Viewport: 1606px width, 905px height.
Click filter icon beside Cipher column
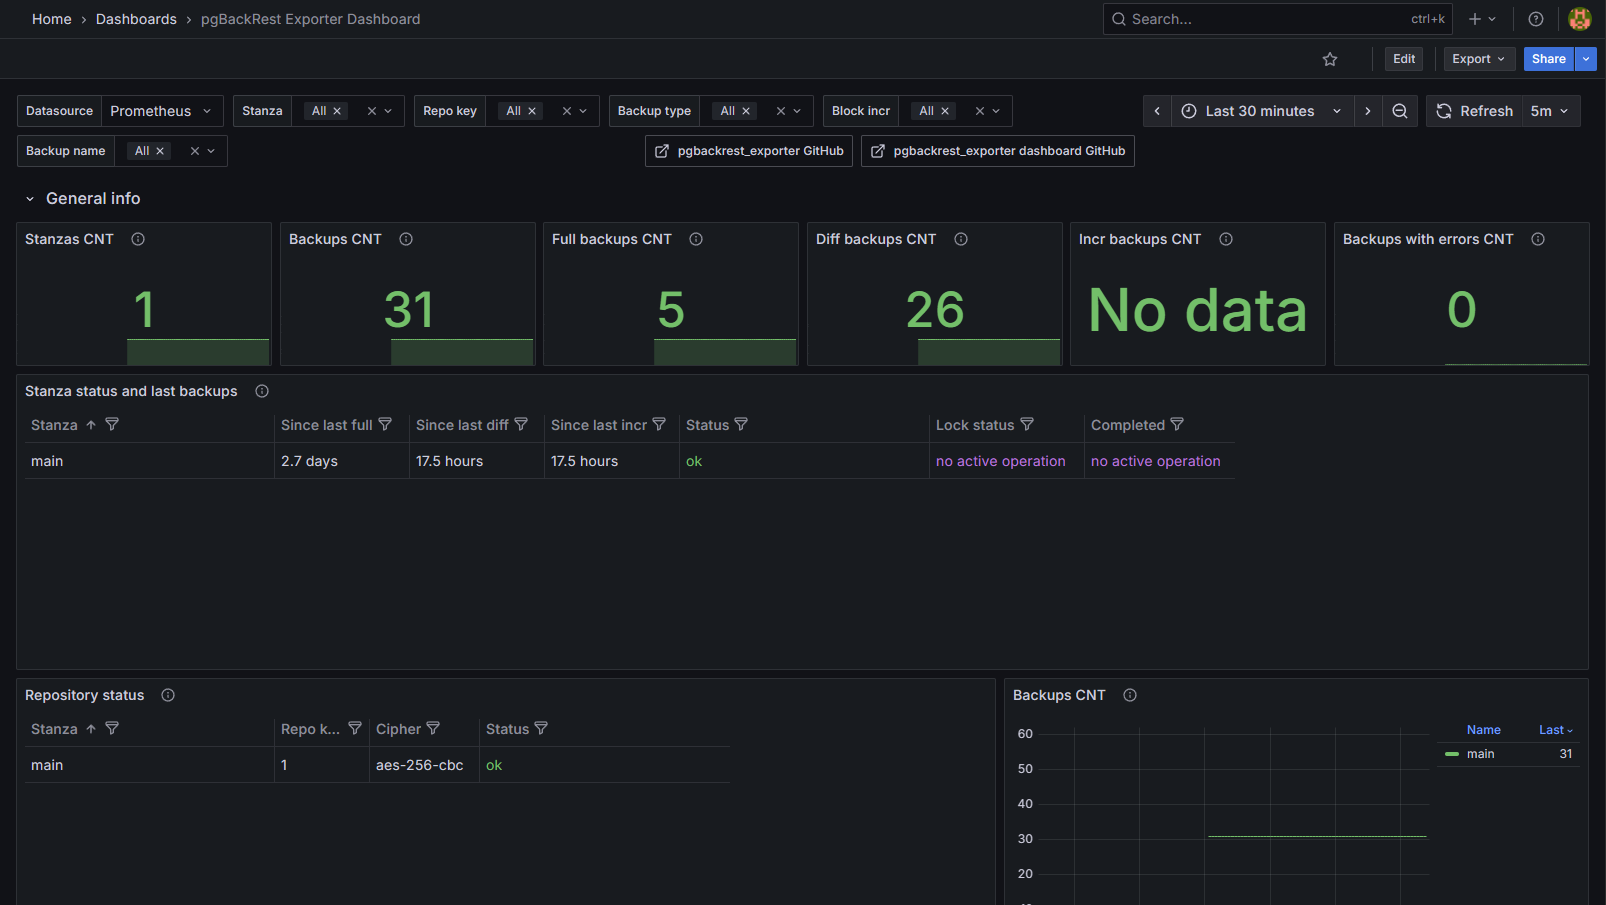coord(433,729)
